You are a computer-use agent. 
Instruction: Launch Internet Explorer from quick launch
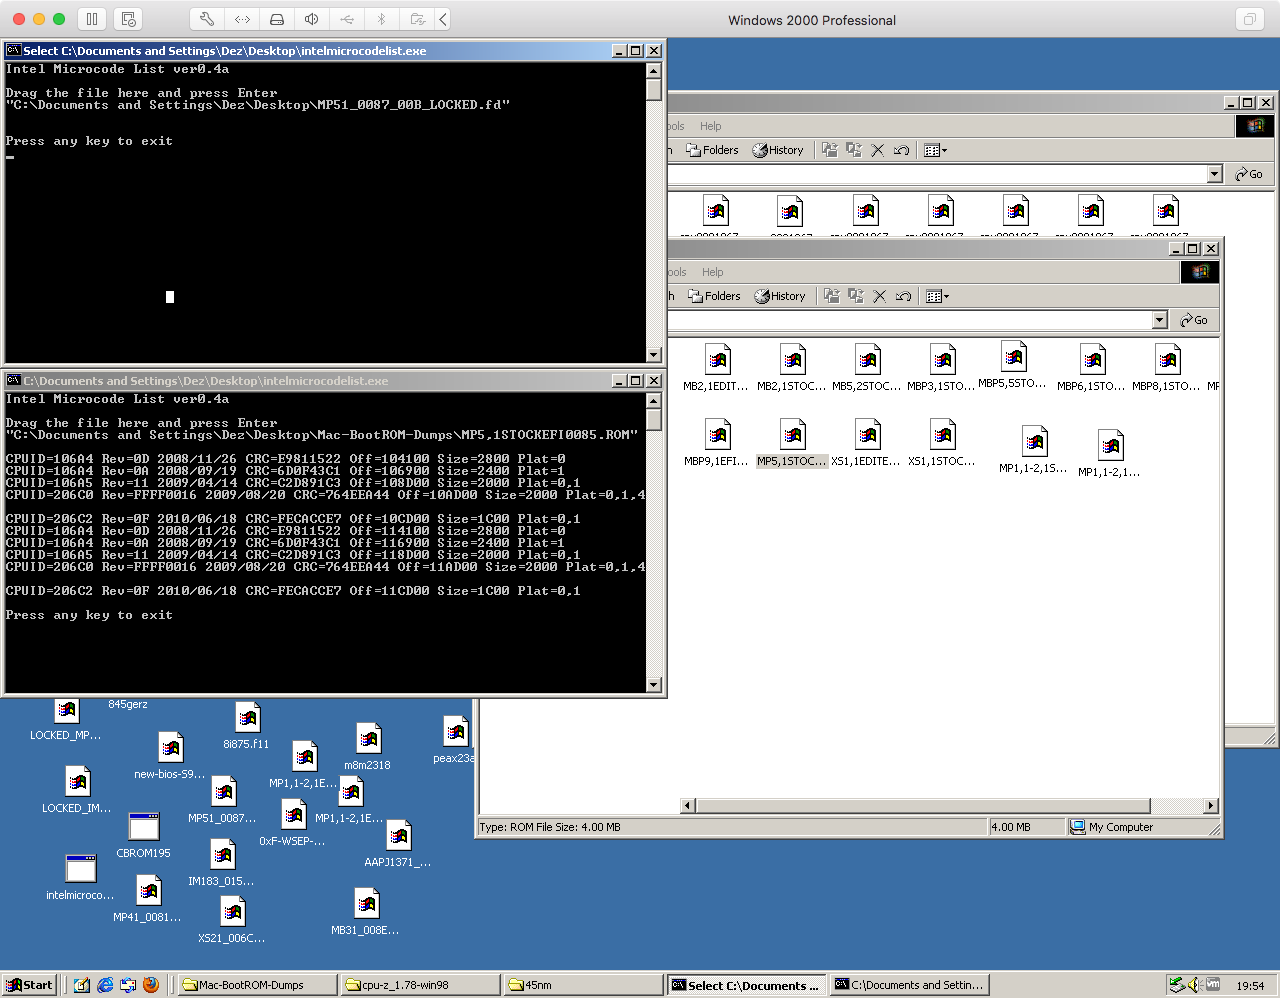[x=105, y=985]
